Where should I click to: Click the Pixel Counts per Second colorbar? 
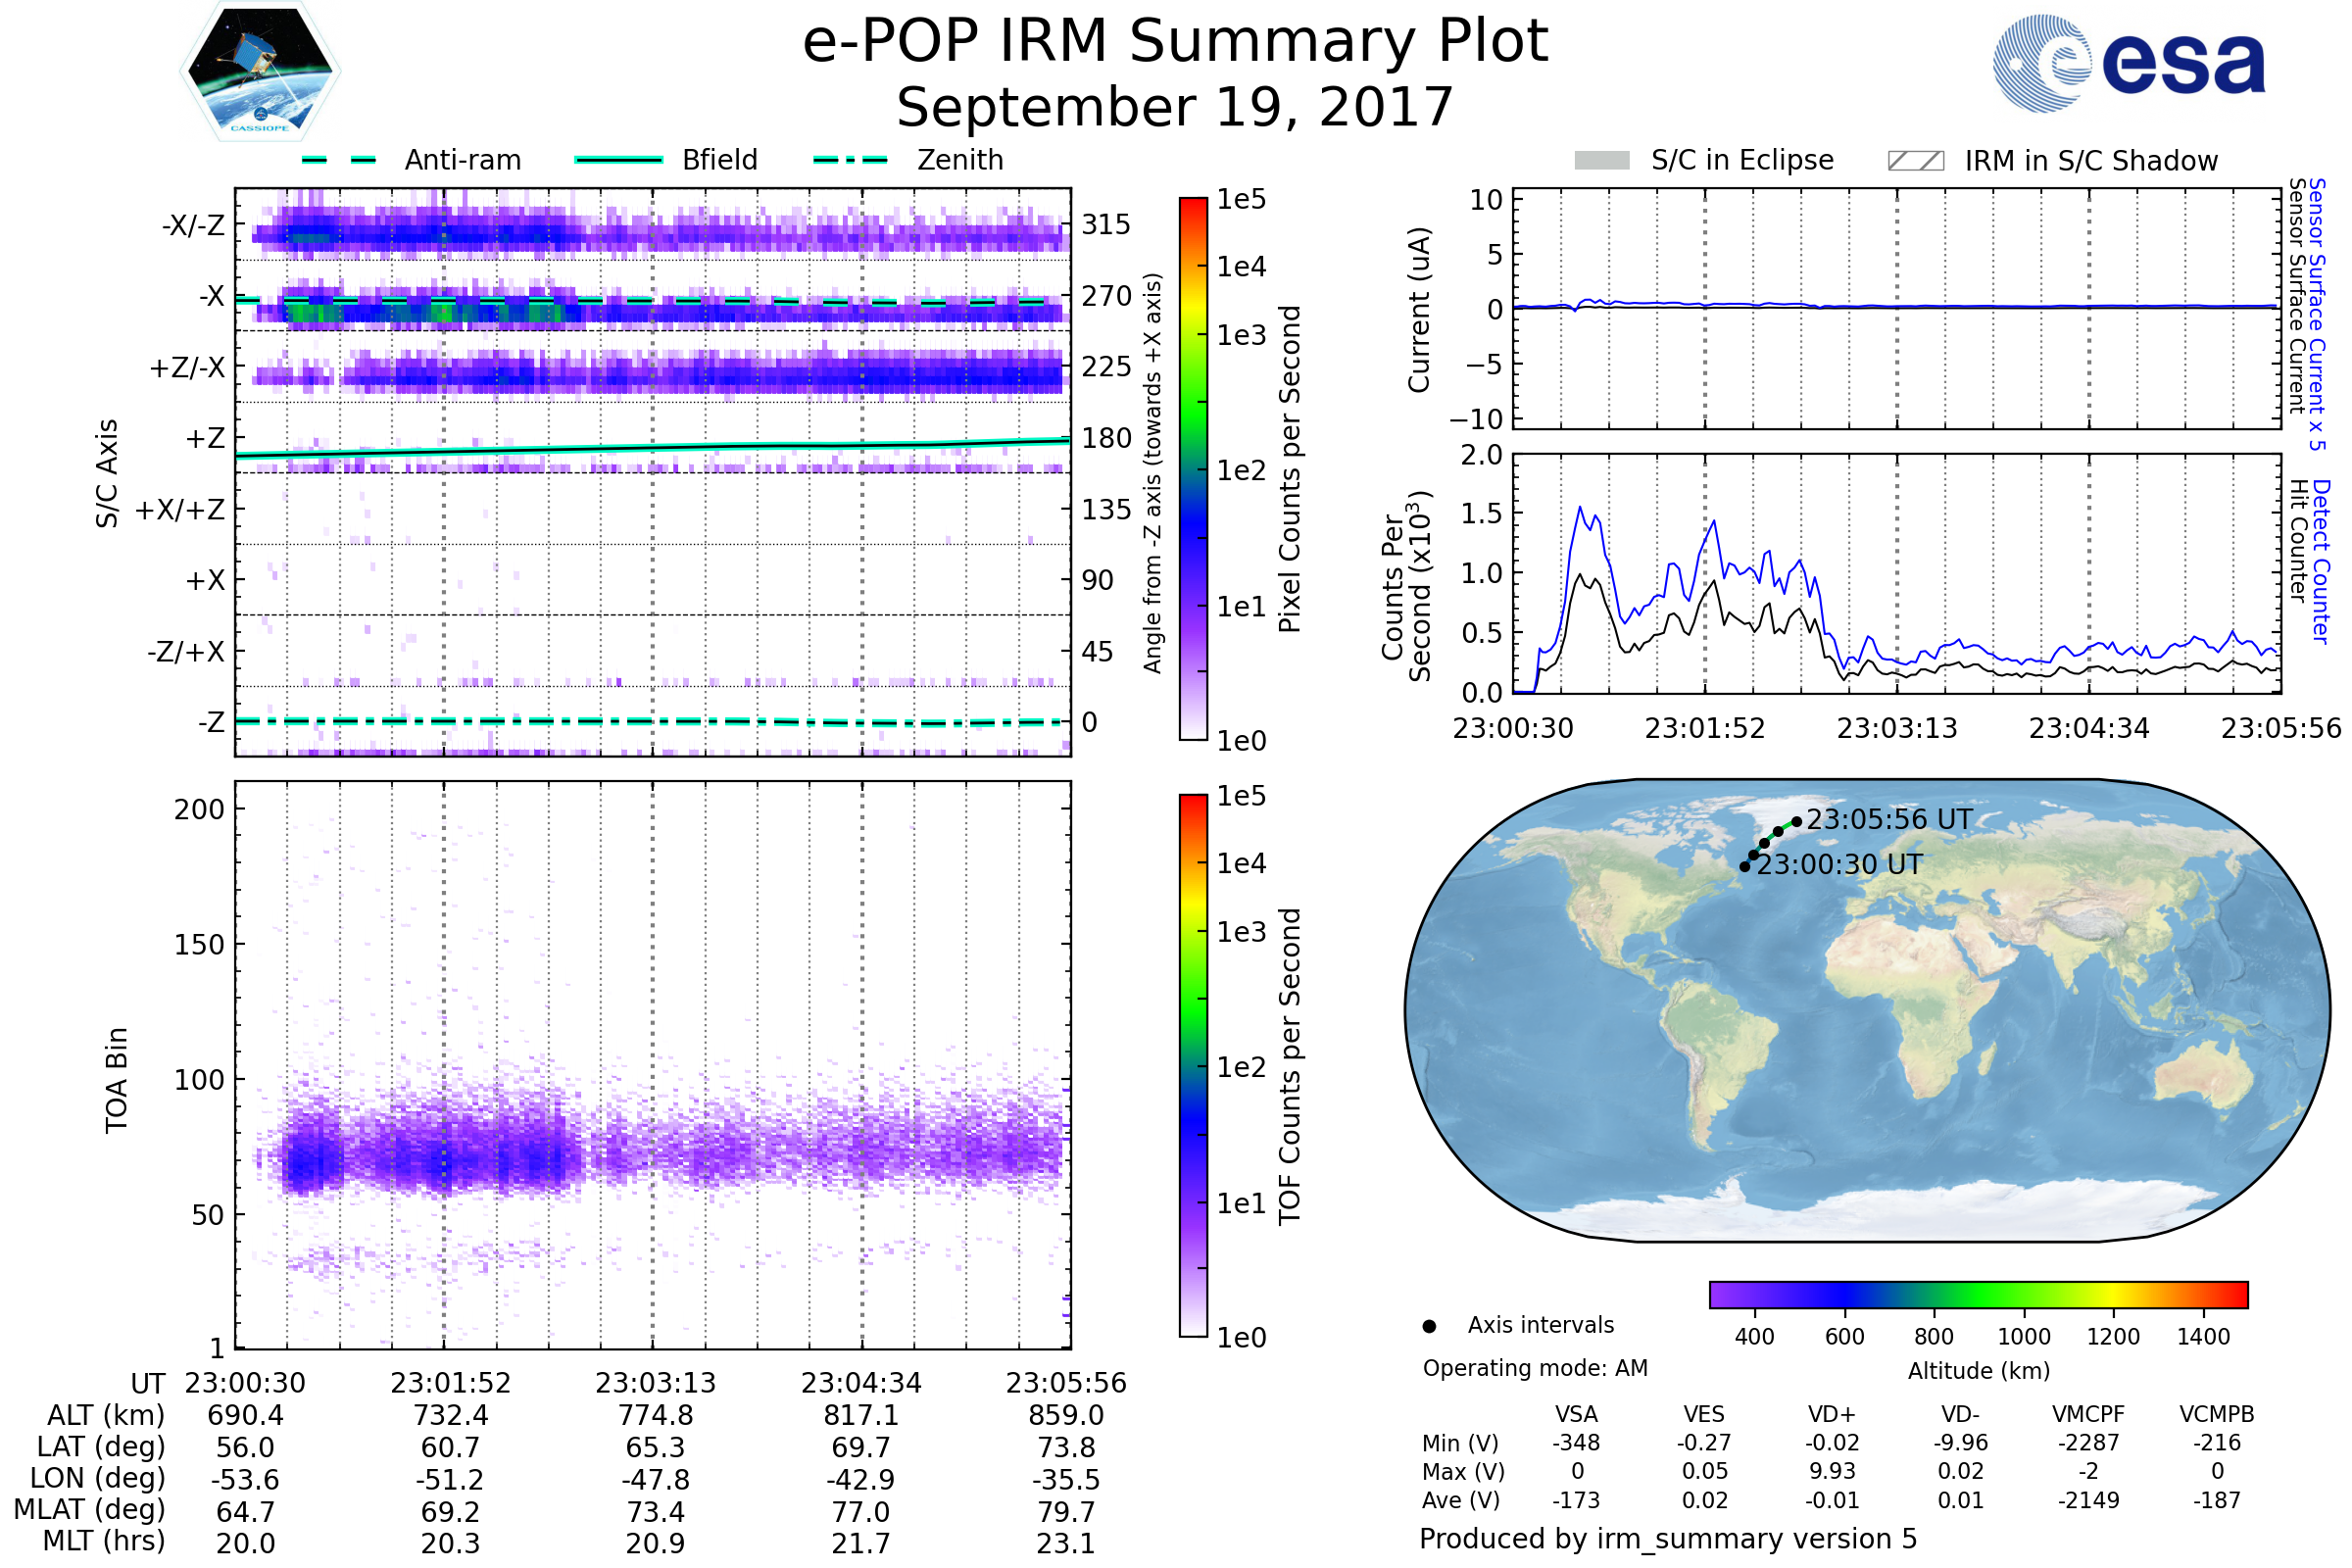(x=1193, y=468)
